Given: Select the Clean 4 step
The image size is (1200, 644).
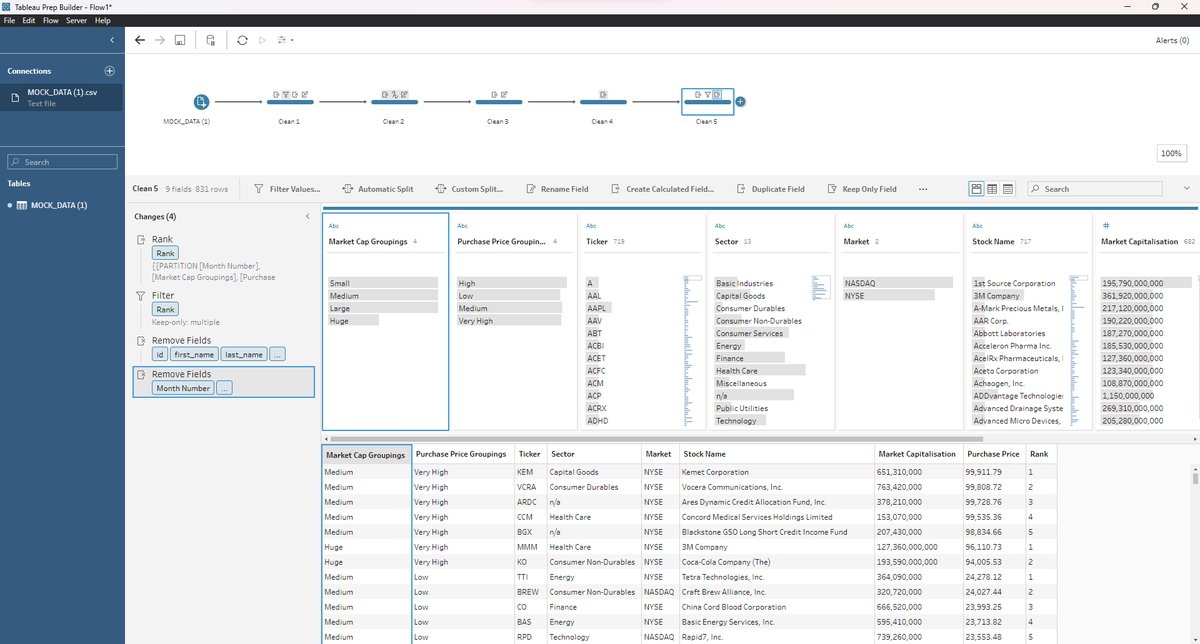Looking at the screenshot, I should tap(601, 101).
